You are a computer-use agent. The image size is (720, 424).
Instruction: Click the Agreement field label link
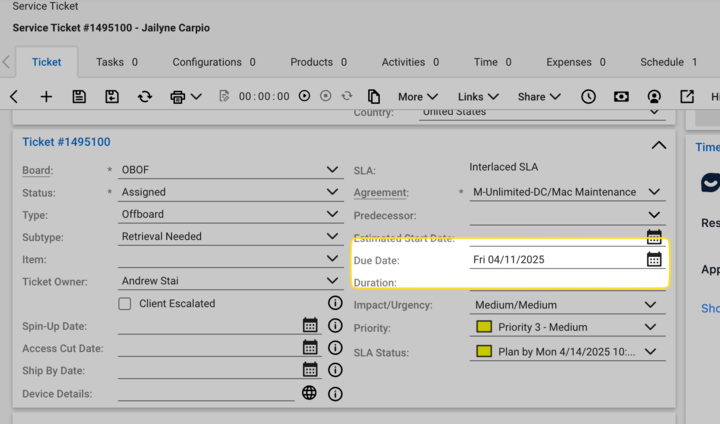(x=381, y=192)
